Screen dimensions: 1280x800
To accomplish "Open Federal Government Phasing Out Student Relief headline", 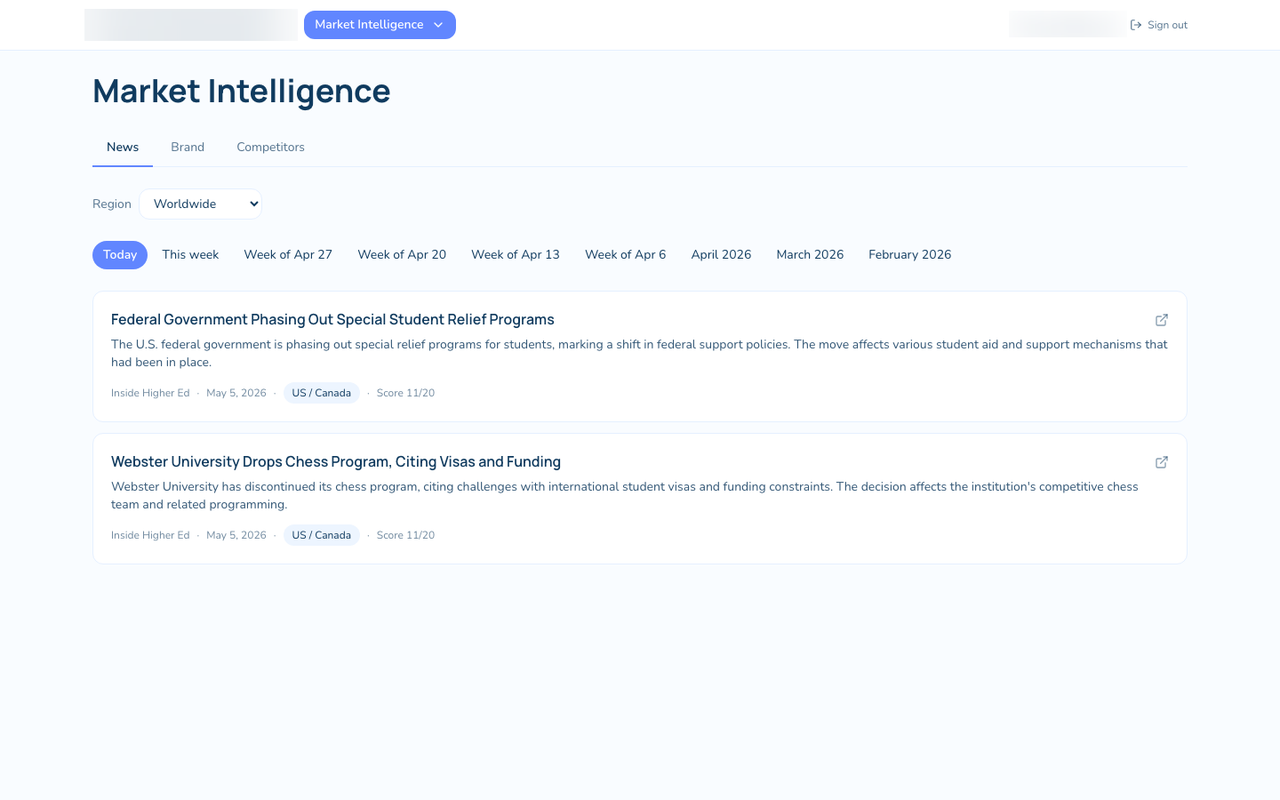I will click(x=332, y=320).
